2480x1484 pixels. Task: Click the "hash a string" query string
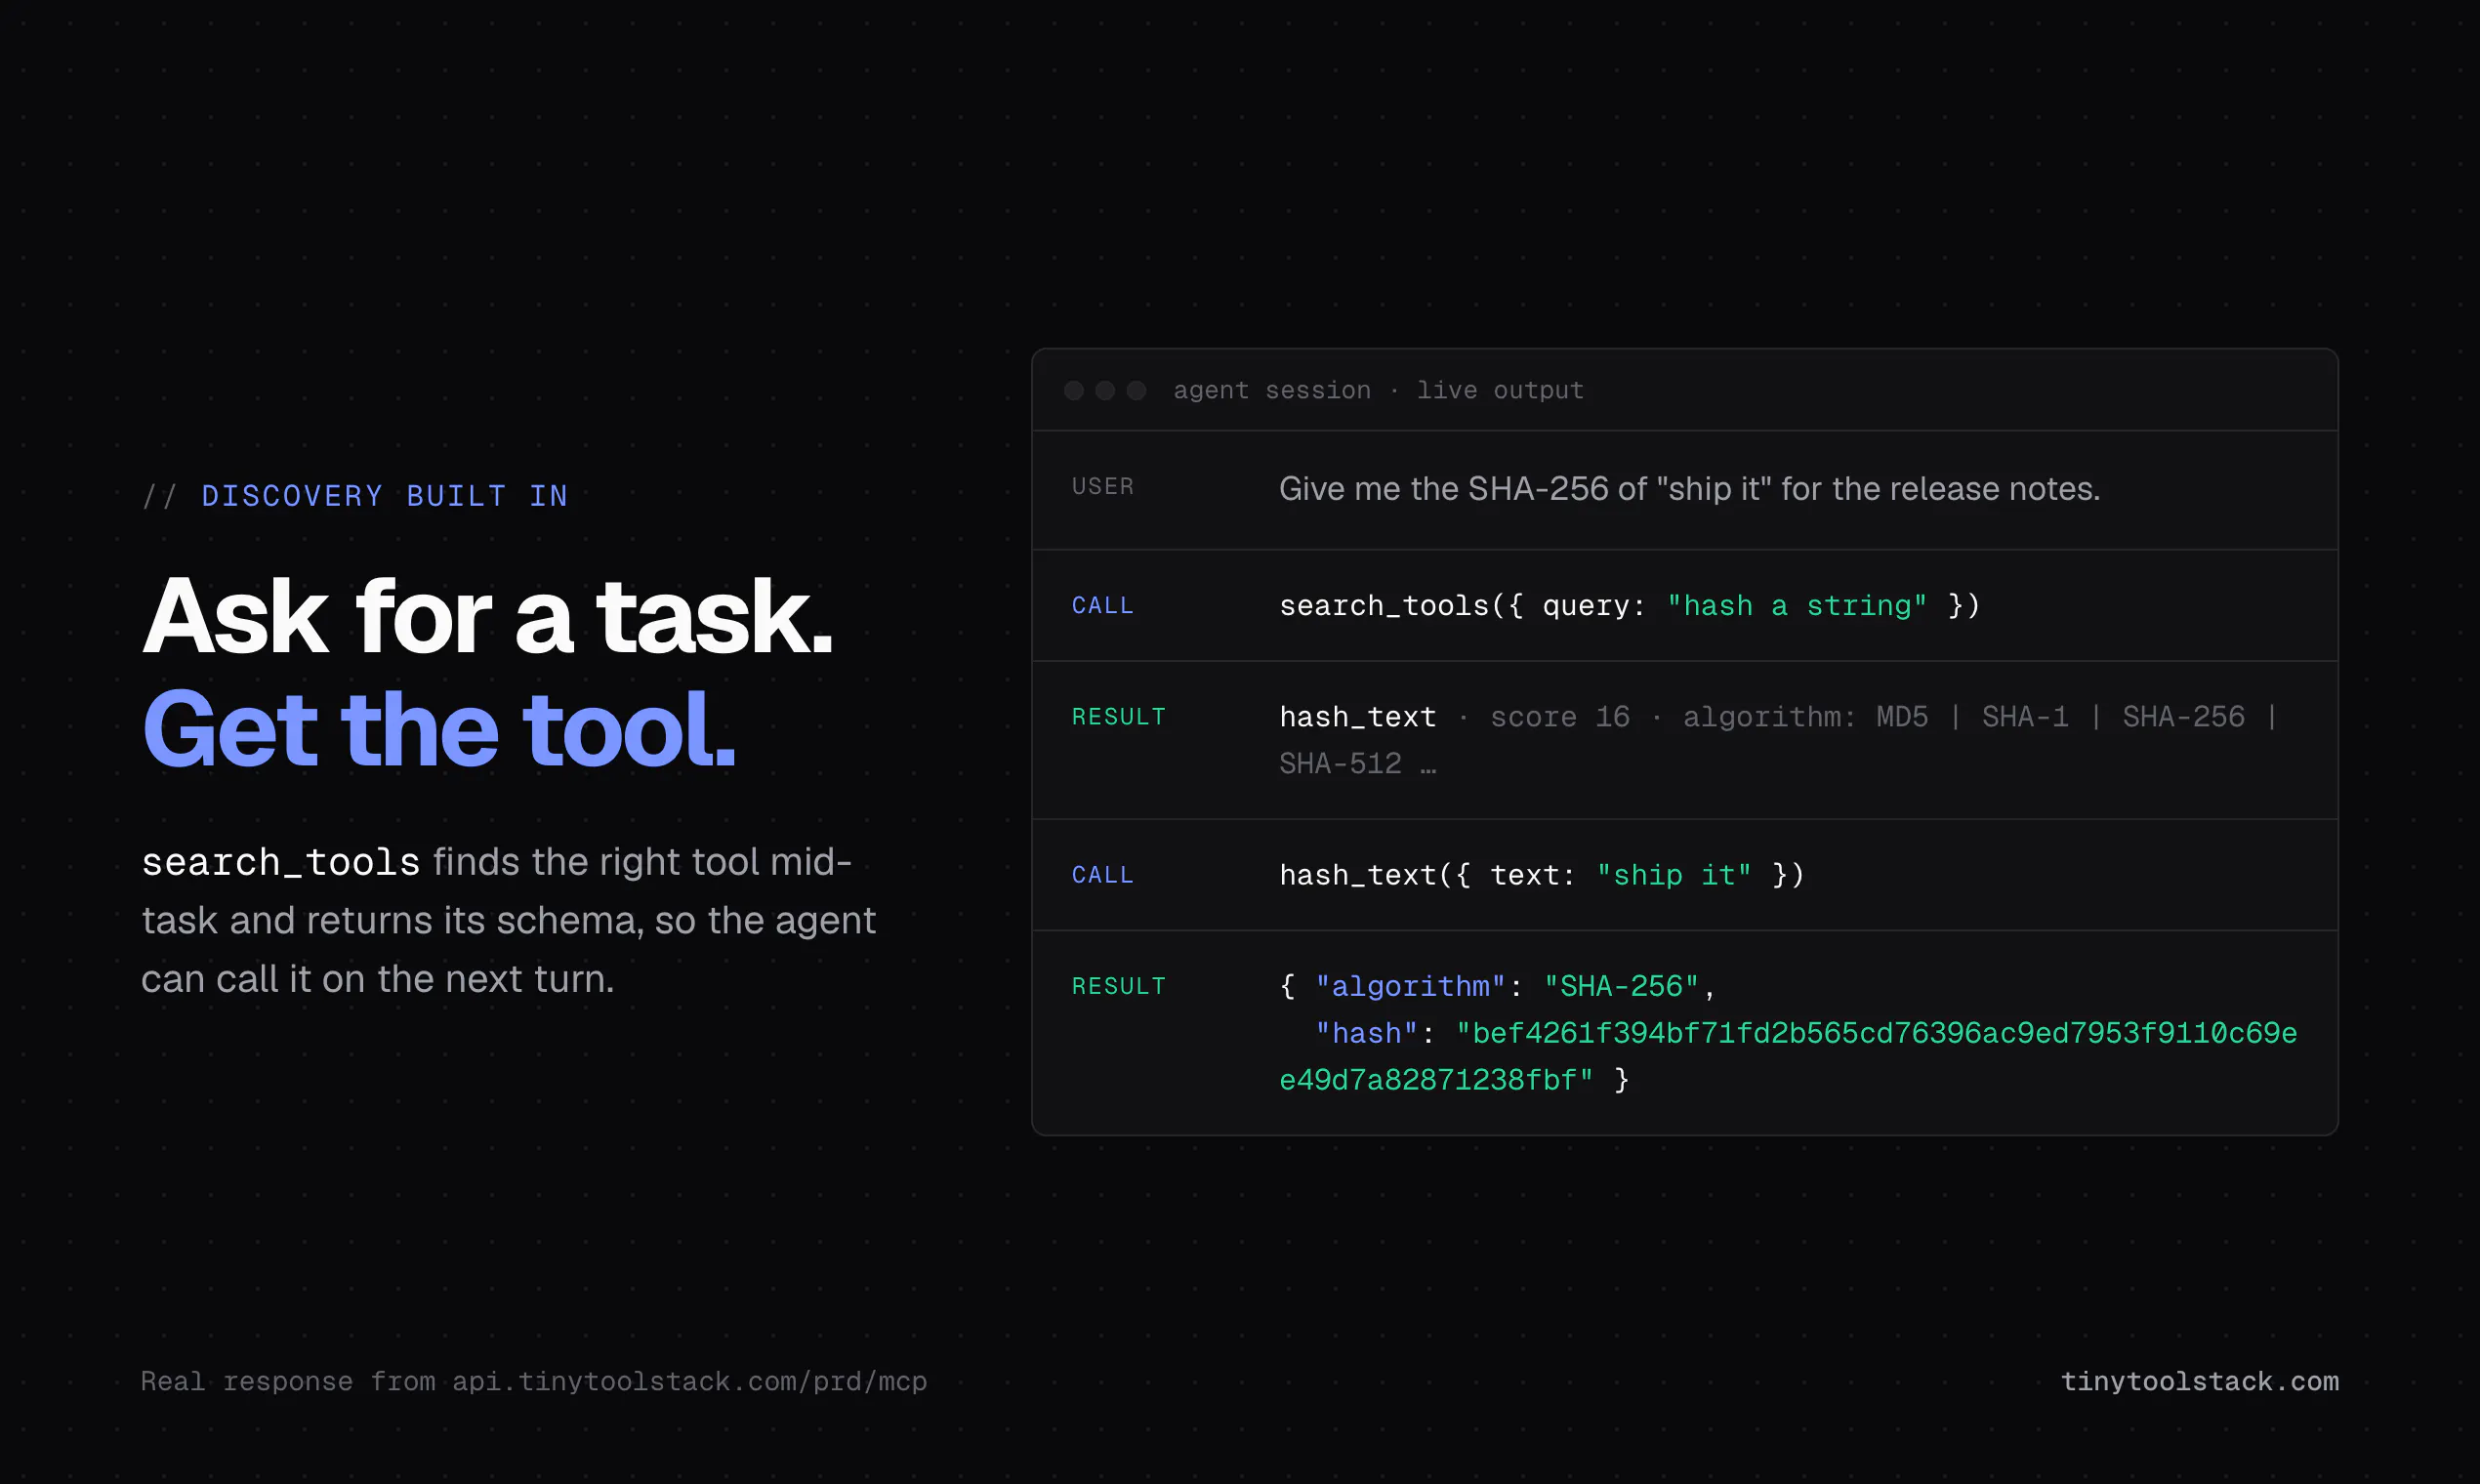click(1796, 606)
